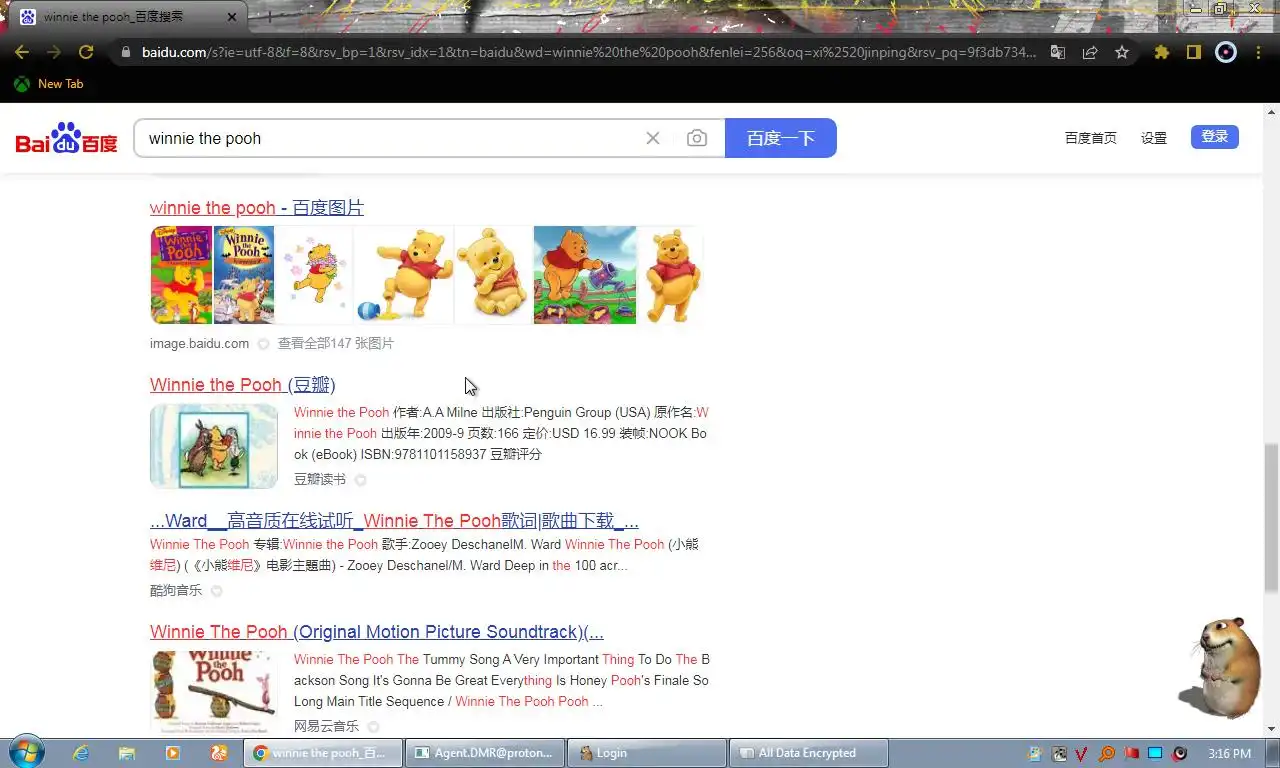Switch to All Data Encrypted window
The image size is (1280, 768).
tap(809, 753)
